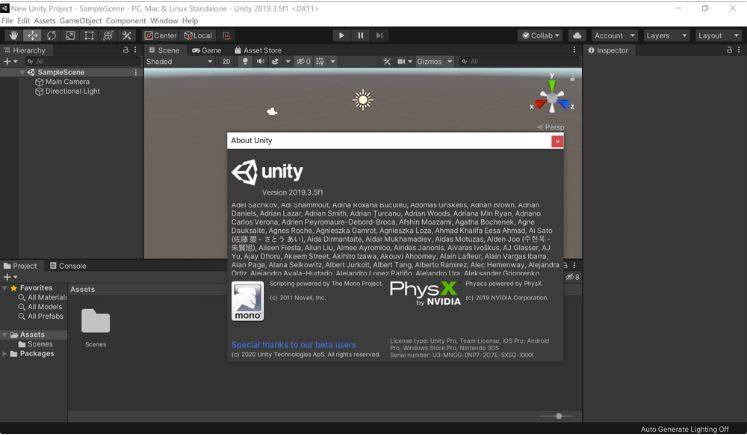Image resolution: width=747 pixels, height=435 pixels.
Task: Open the Component menu
Action: 126,21
